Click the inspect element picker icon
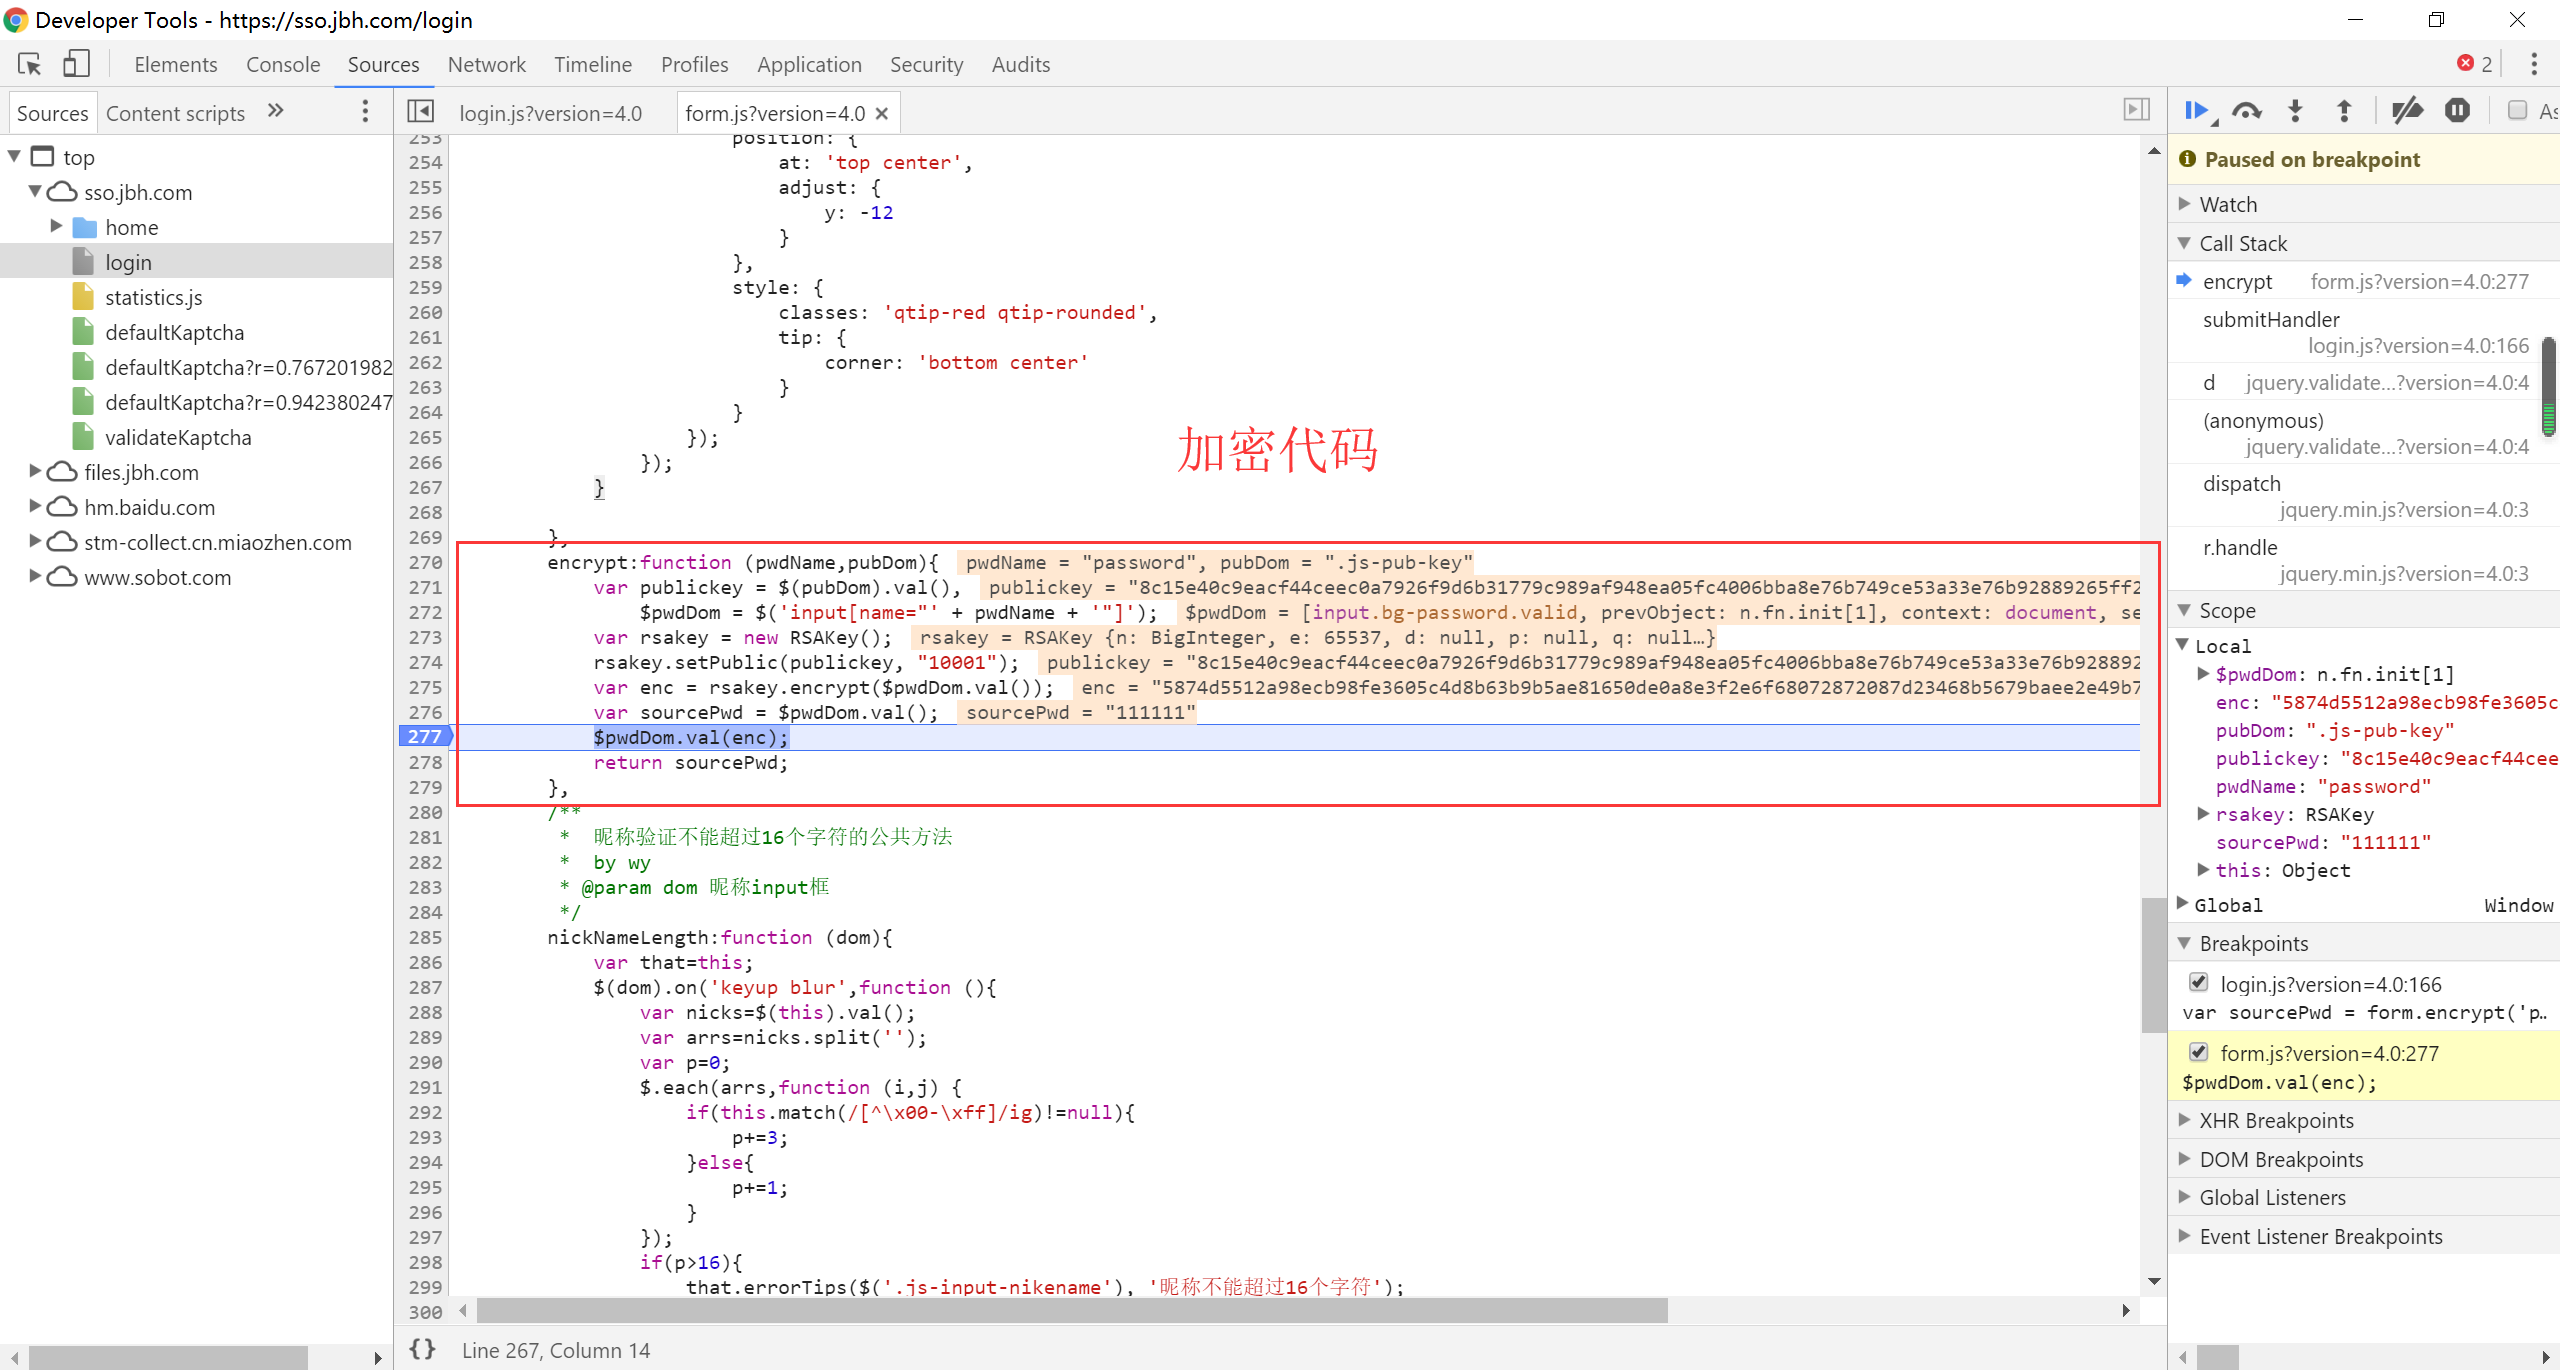This screenshot has height=1370, width=2560. (x=29, y=64)
